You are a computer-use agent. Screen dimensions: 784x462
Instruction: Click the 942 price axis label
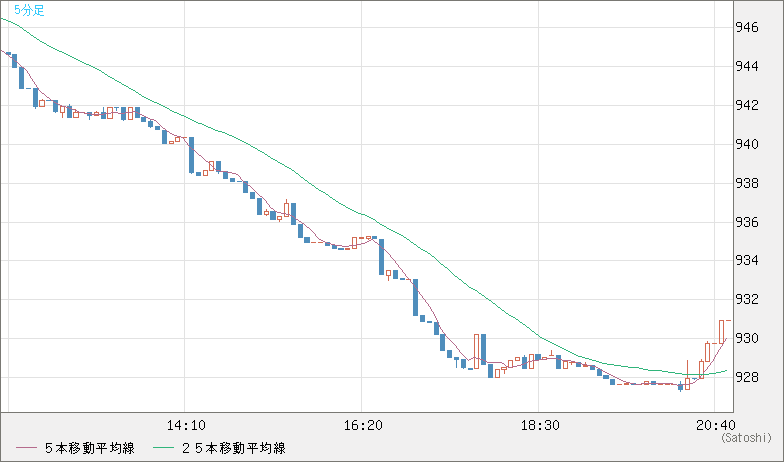(746, 106)
